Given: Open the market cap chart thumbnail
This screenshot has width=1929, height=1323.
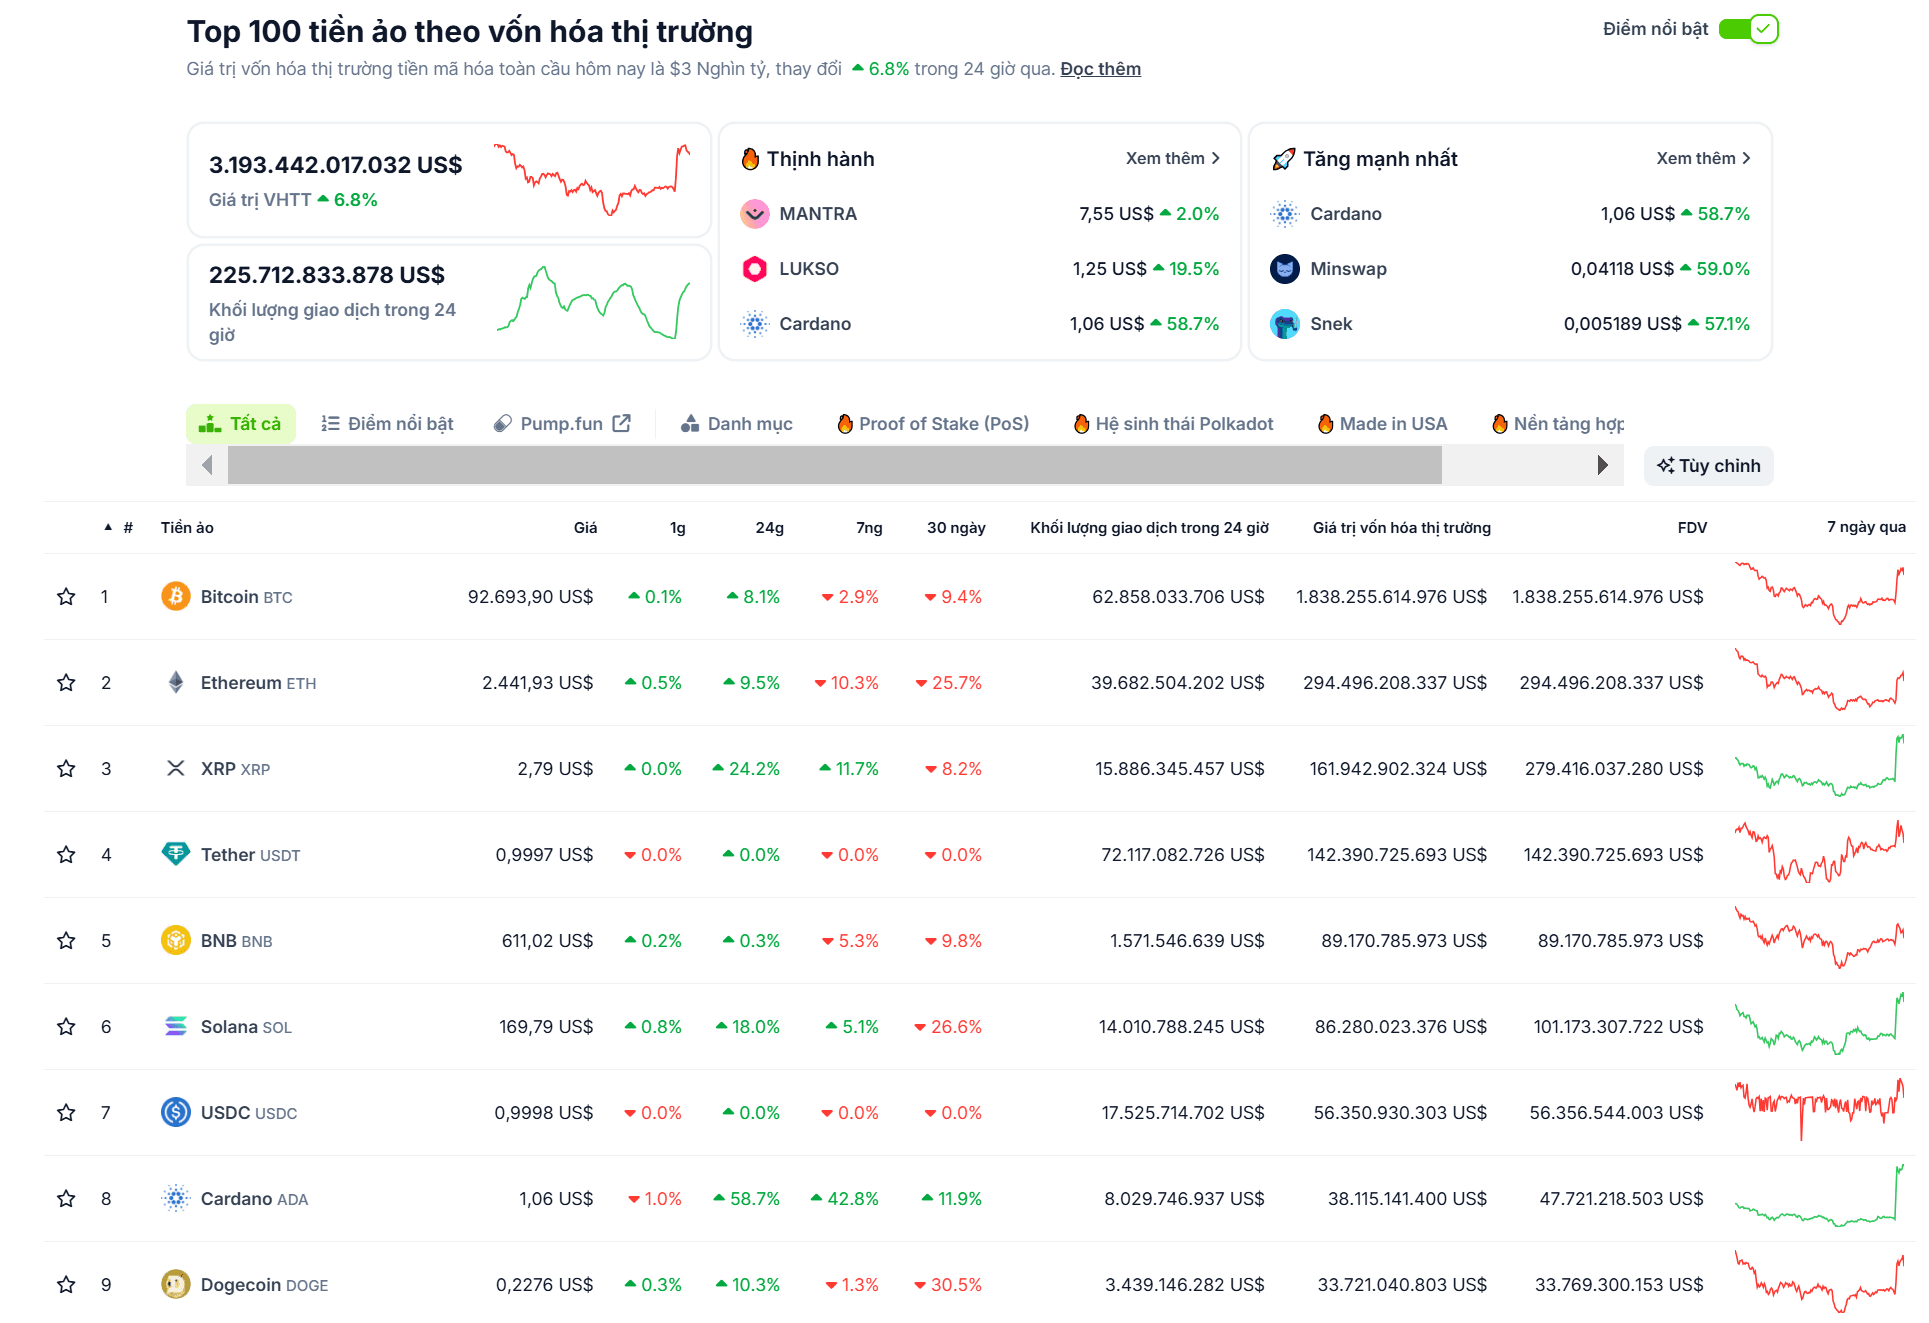Looking at the screenshot, I should click(592, 179).
